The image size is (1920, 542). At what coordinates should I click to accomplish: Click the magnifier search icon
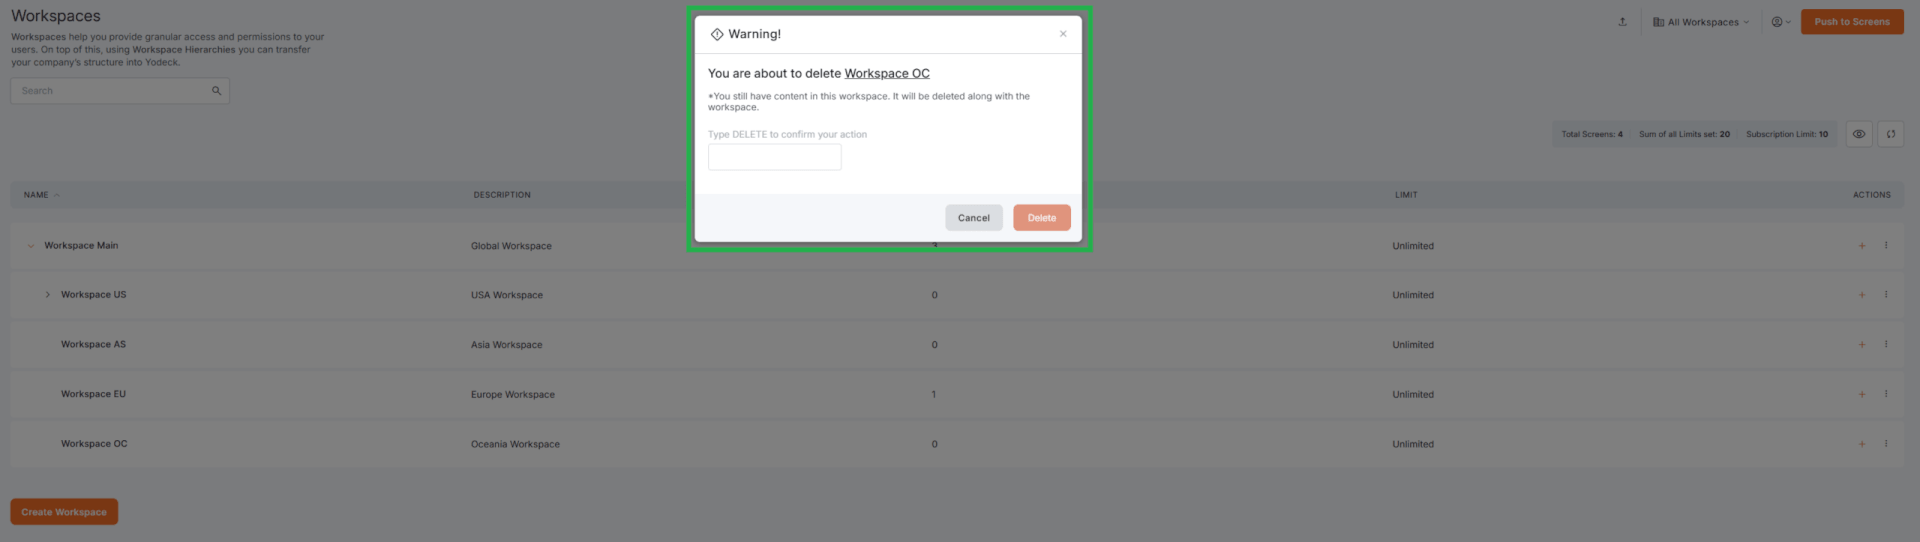coord(216,91)
